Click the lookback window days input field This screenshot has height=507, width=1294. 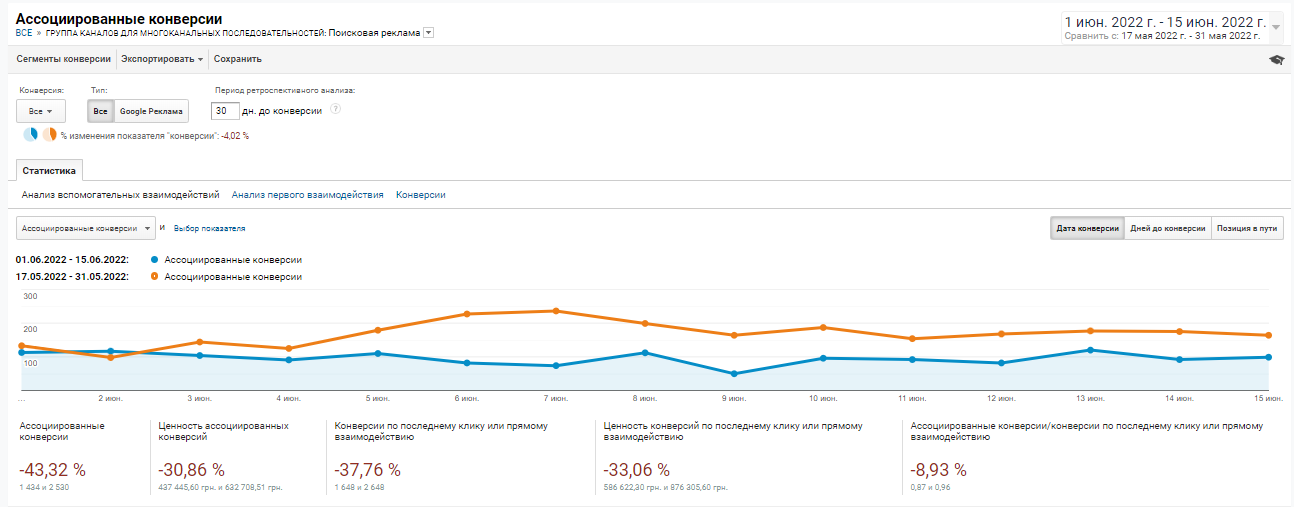226,111
